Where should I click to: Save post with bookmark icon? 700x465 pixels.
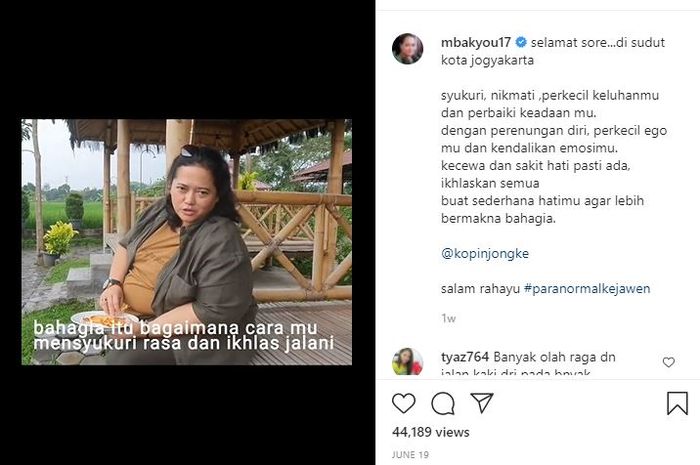677,403
